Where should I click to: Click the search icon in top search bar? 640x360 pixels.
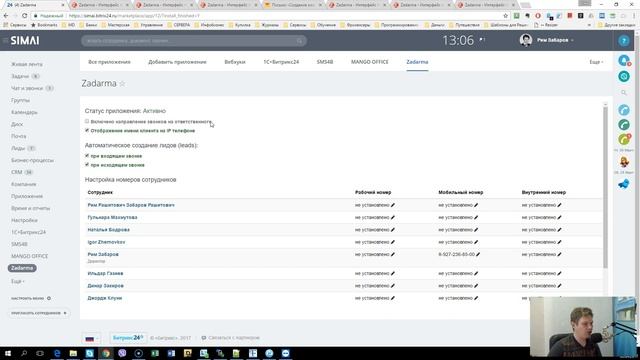pyautogui.click(x=299, y=41)
